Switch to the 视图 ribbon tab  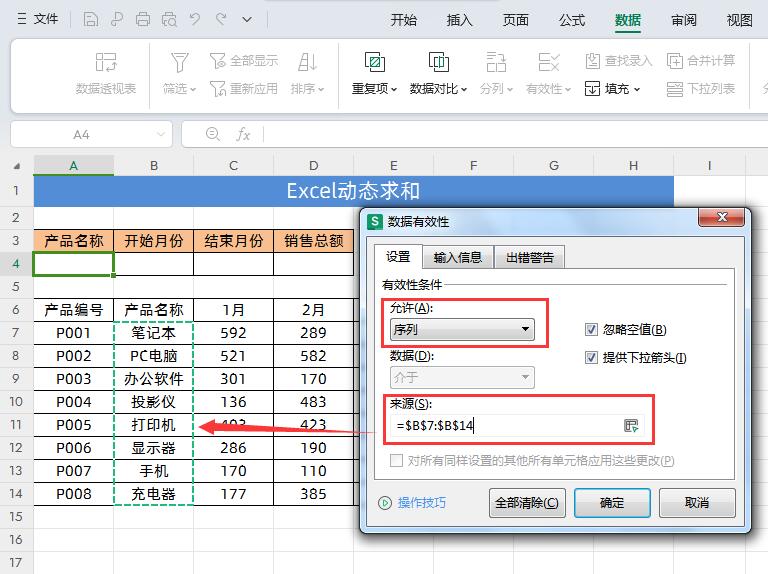(x=740, y=20)
